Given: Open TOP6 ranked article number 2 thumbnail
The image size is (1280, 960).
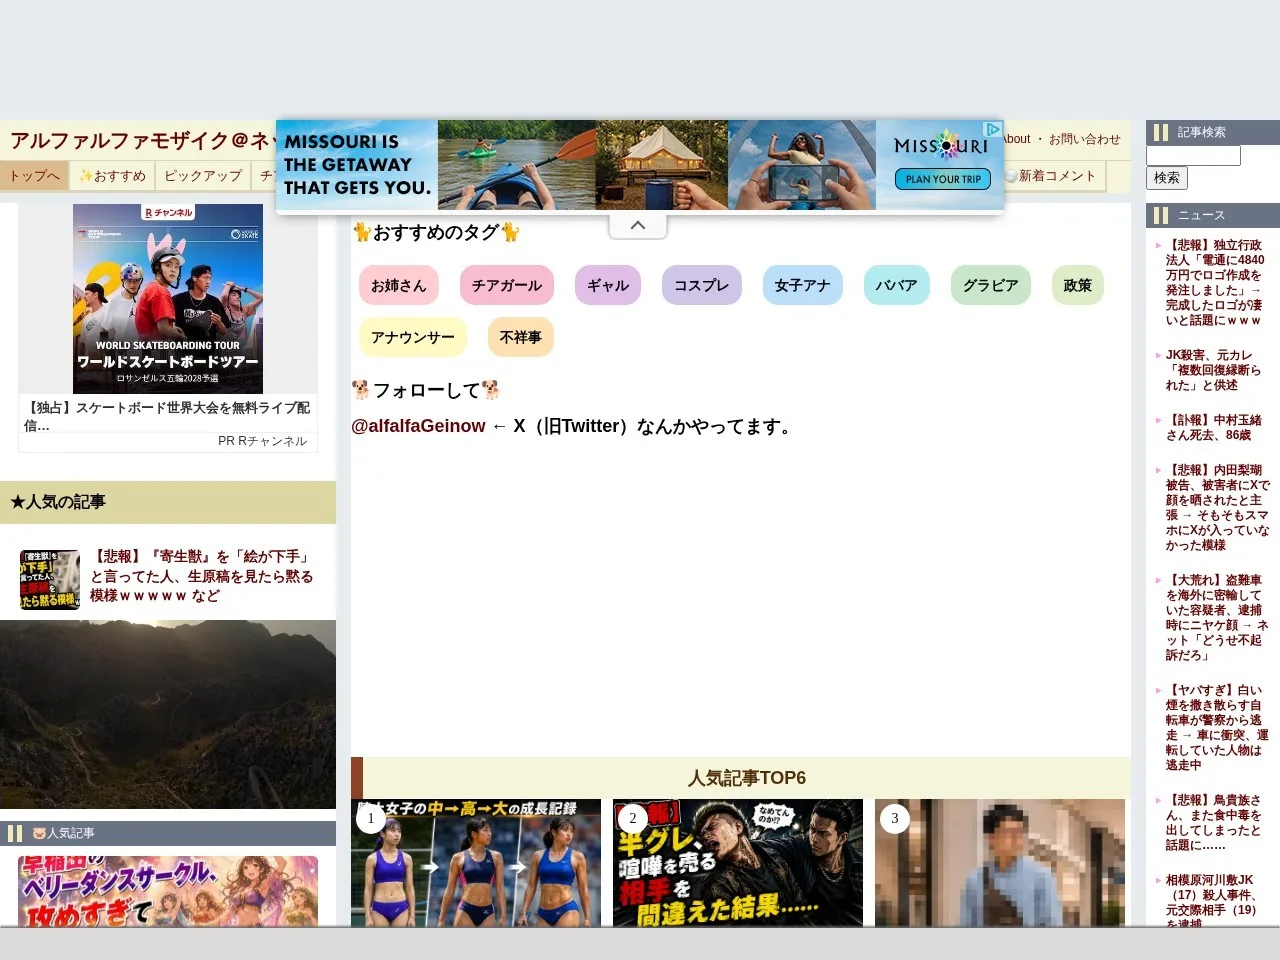Looking at the screenshot, I should [x=738, y=863].
